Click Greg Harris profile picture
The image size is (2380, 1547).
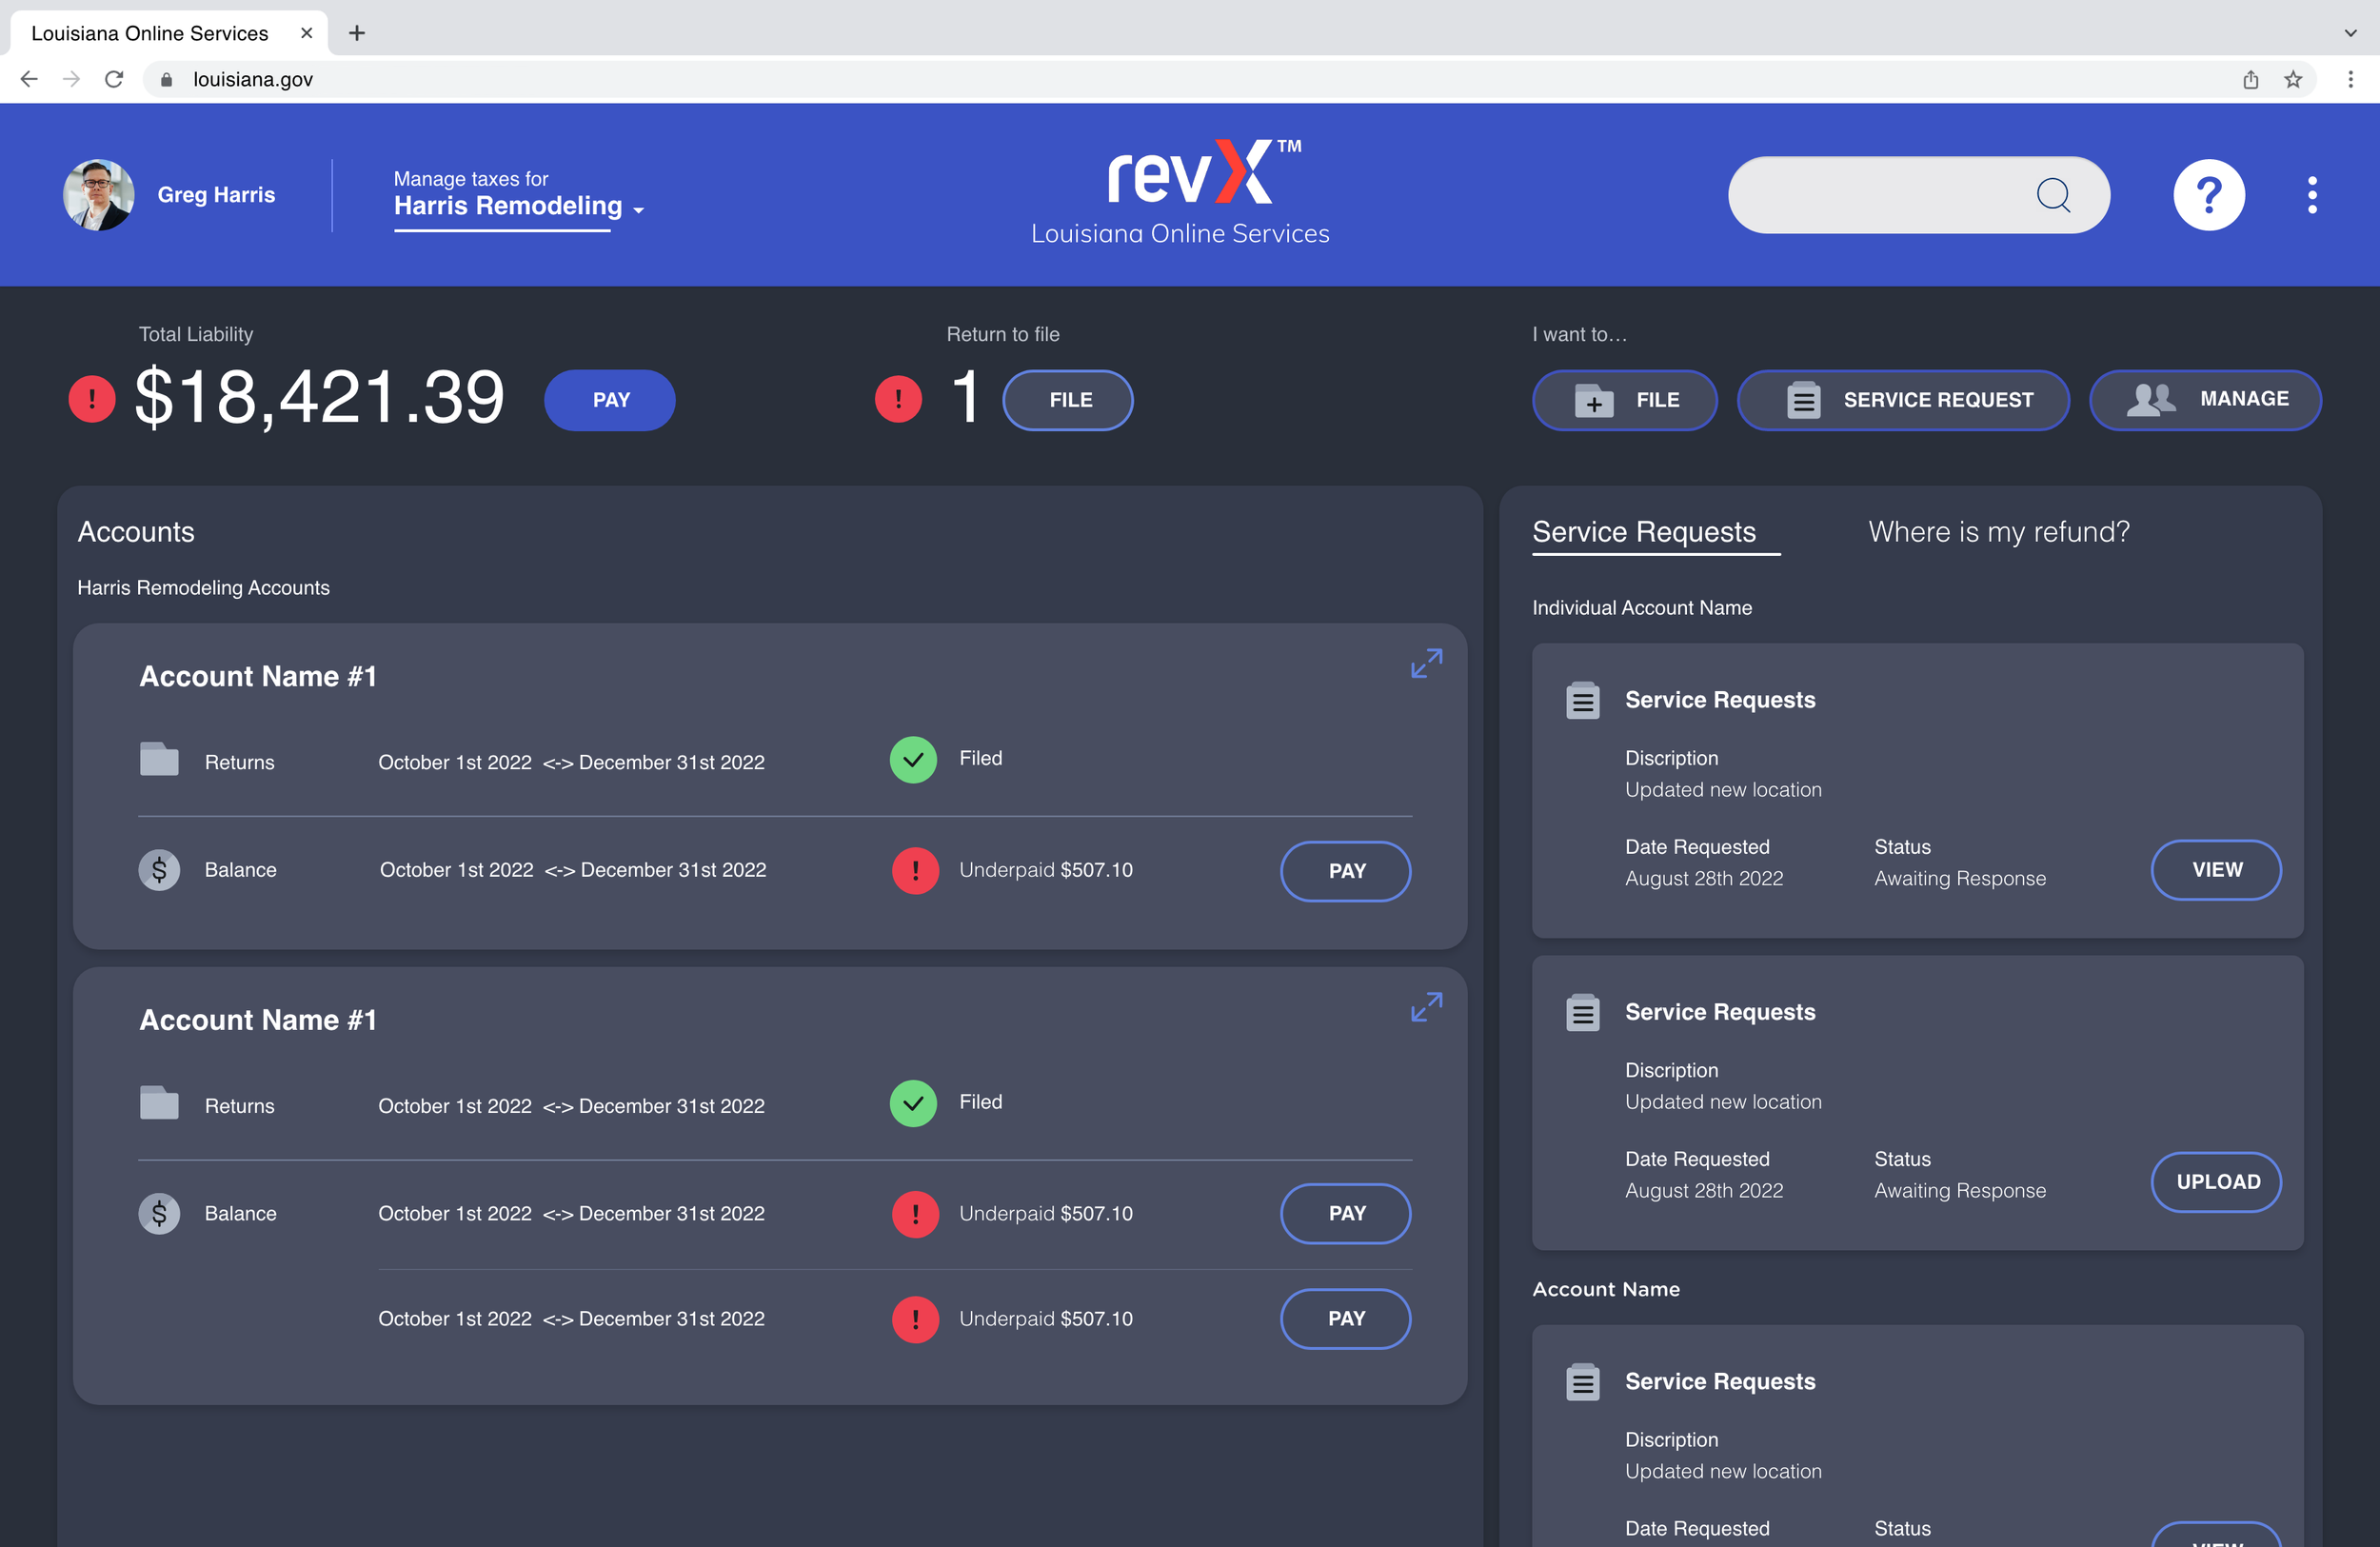(99, 195)
